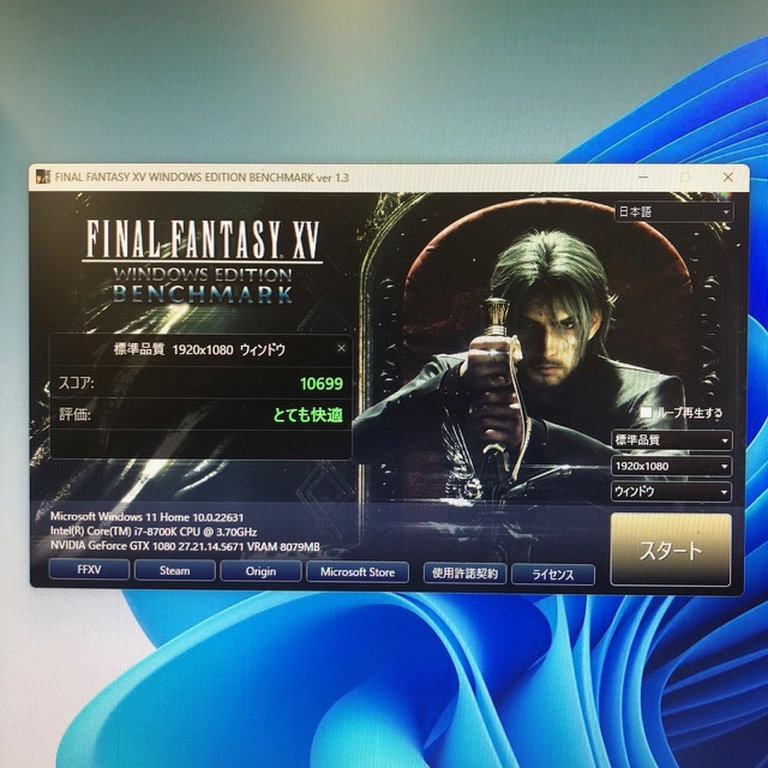Click the とても快適 rating text
Viewport: 768px width, 768px height.
click(308, 415)
